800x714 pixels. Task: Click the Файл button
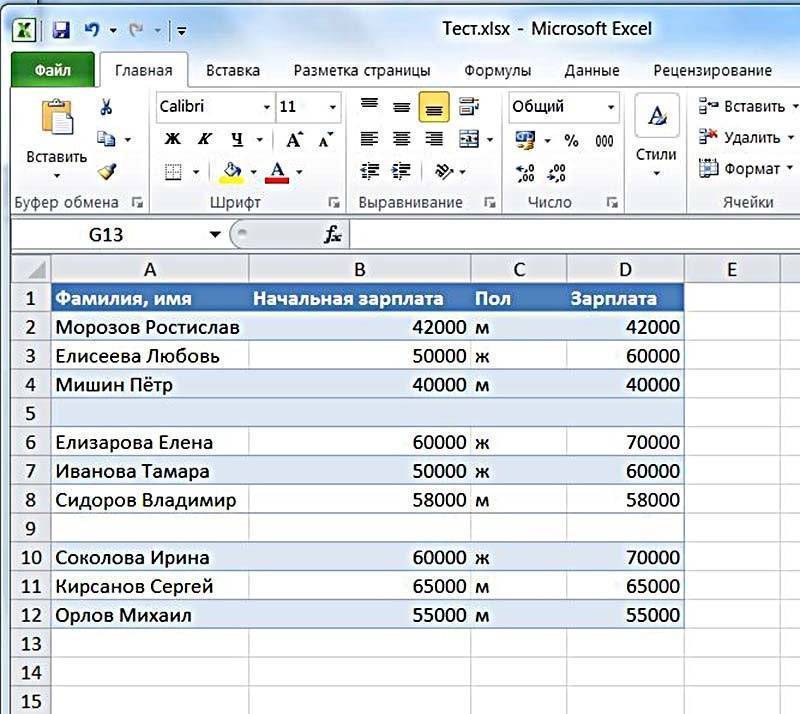click(x=52, y=71)
